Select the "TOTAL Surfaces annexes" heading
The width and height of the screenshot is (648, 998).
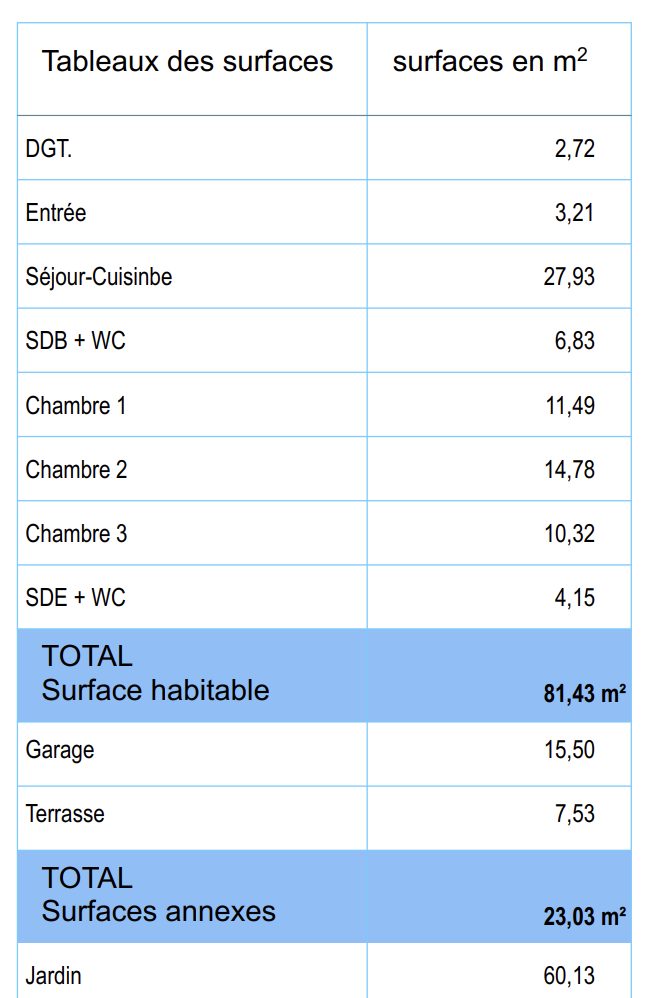tap(158, 895)
